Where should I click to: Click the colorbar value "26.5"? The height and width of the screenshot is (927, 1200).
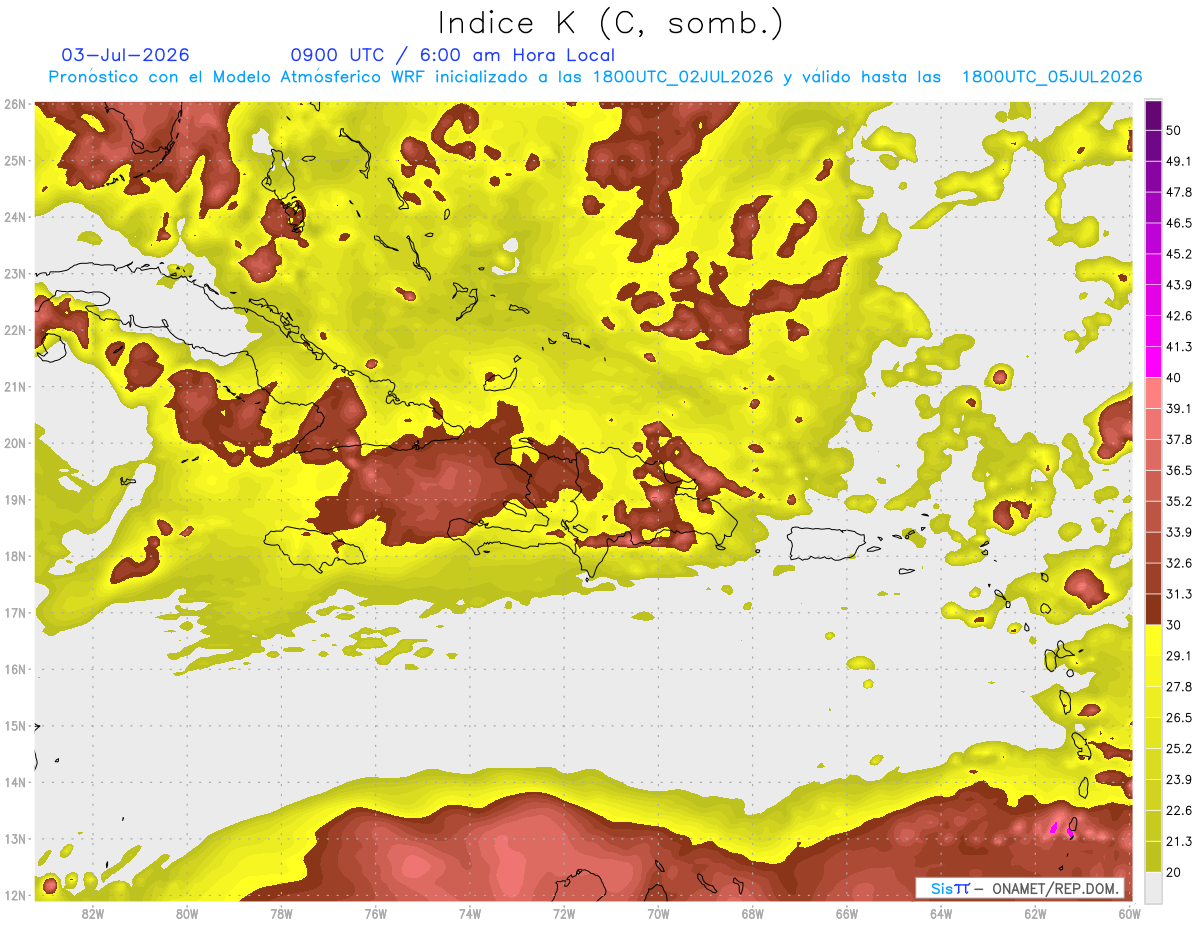[1179, 717]
